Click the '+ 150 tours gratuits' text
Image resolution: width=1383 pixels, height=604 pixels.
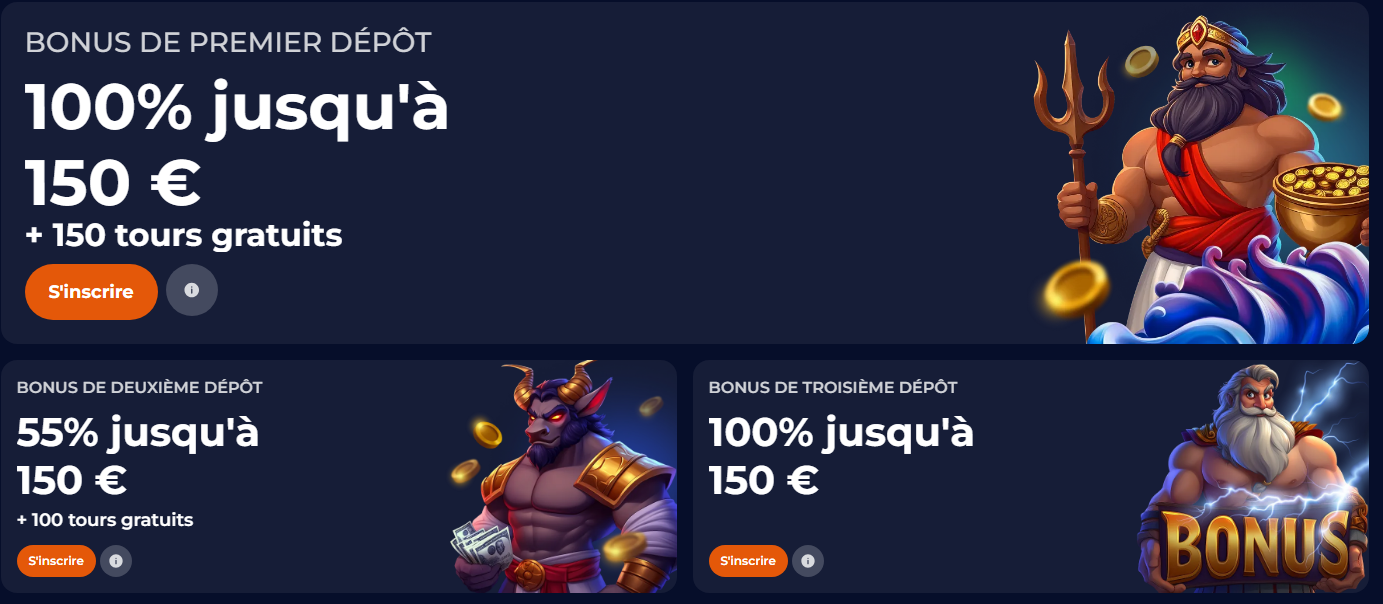[184, 235]
